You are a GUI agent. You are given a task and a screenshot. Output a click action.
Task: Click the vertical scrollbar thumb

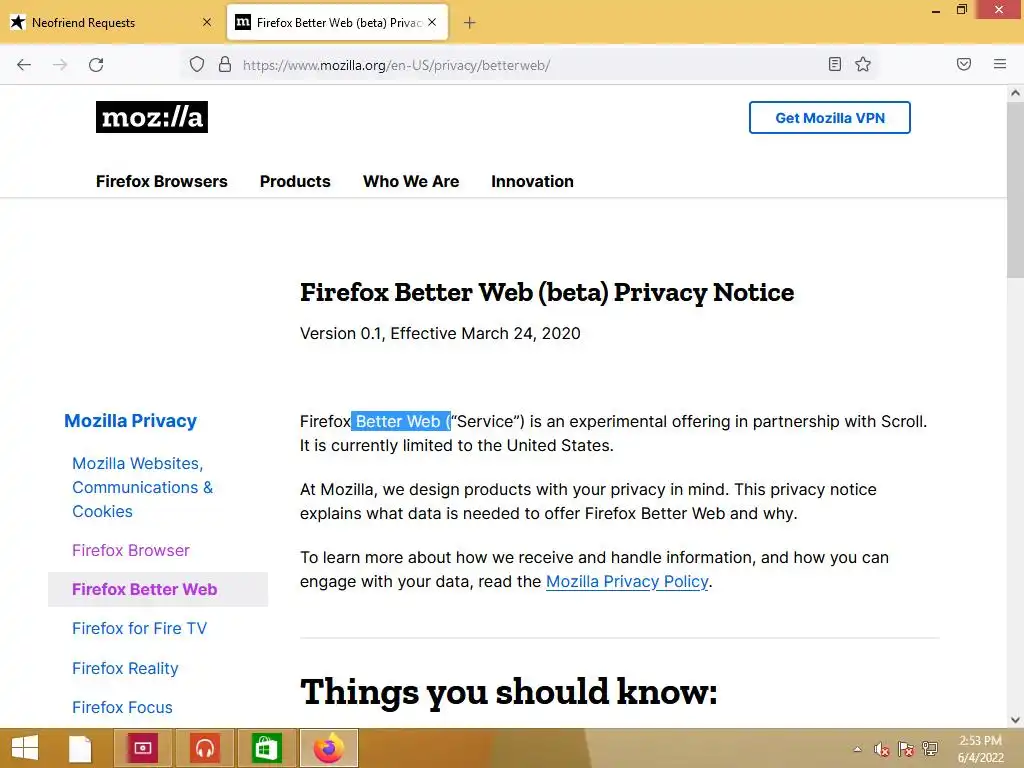pos(1015,189)
